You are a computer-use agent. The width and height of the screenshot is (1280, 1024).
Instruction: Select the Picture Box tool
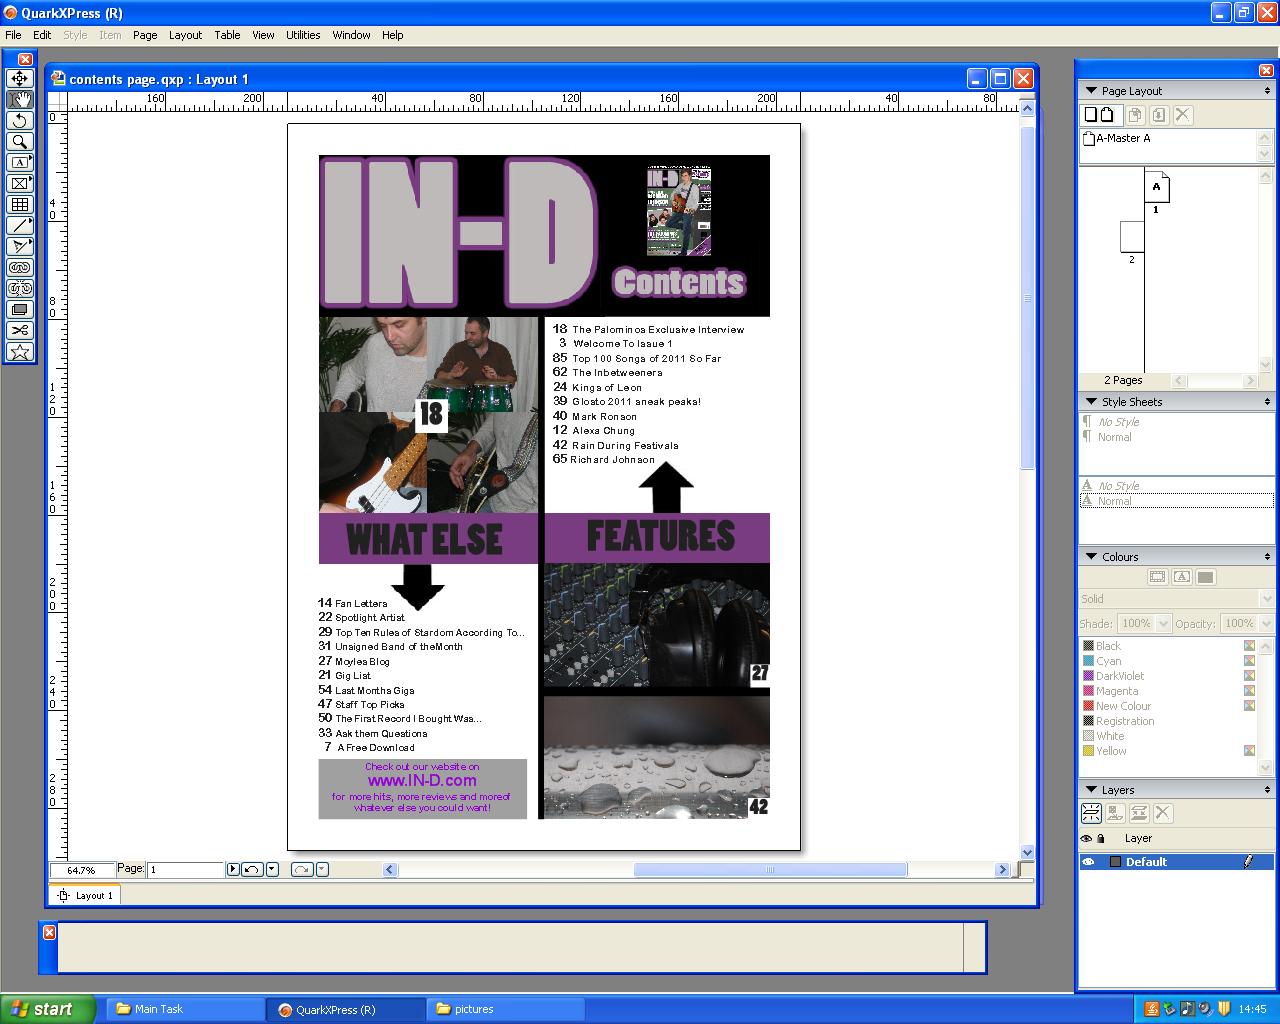tap(19, 183)
